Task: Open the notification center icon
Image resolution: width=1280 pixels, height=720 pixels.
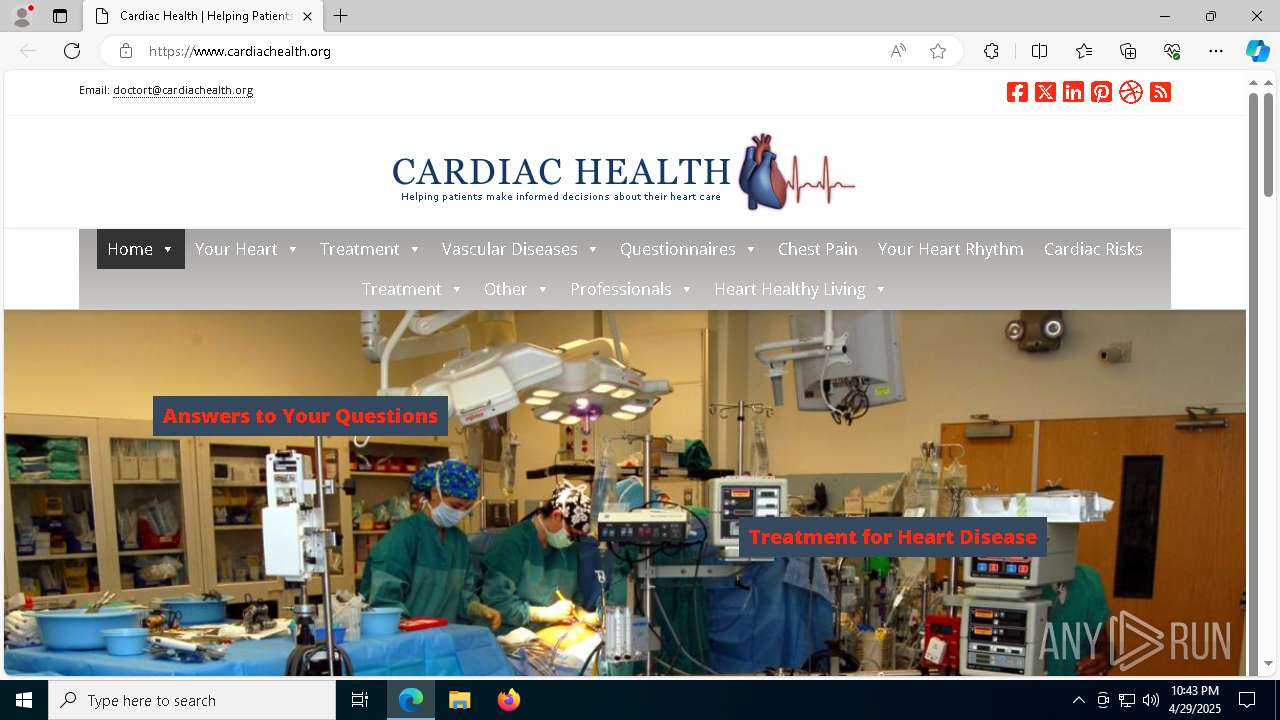Action: (1247, 700)
